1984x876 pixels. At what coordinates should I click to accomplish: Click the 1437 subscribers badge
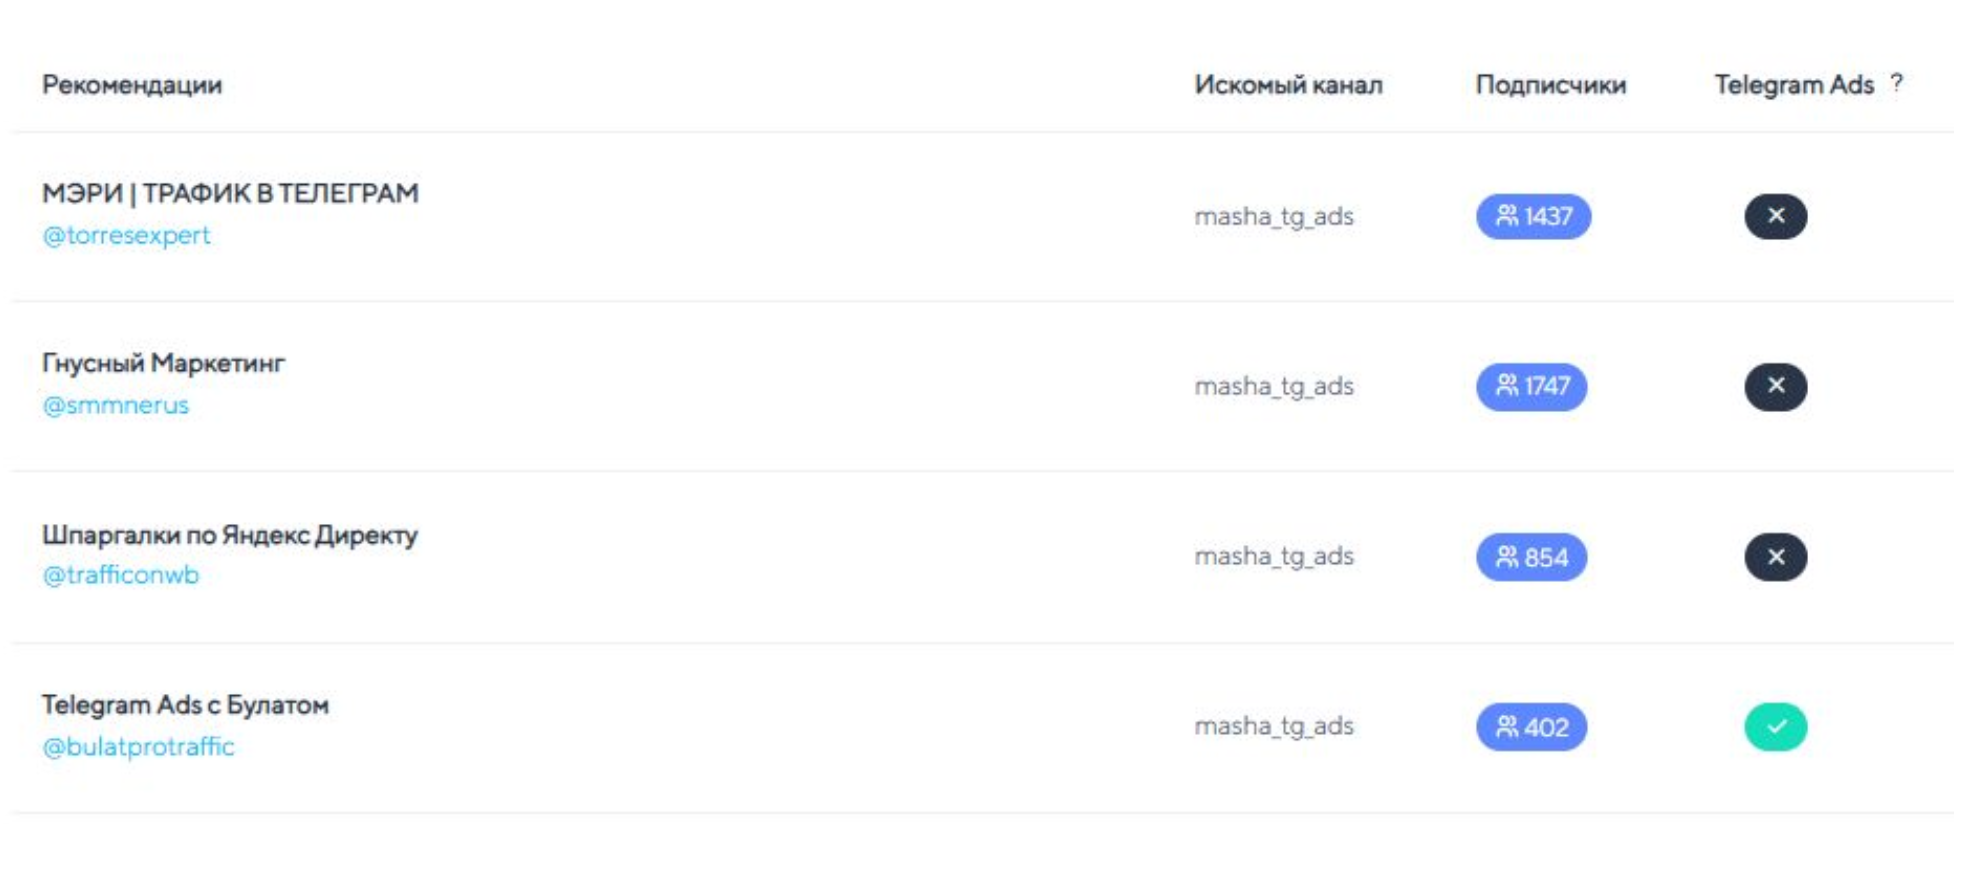pos(1533,216)
